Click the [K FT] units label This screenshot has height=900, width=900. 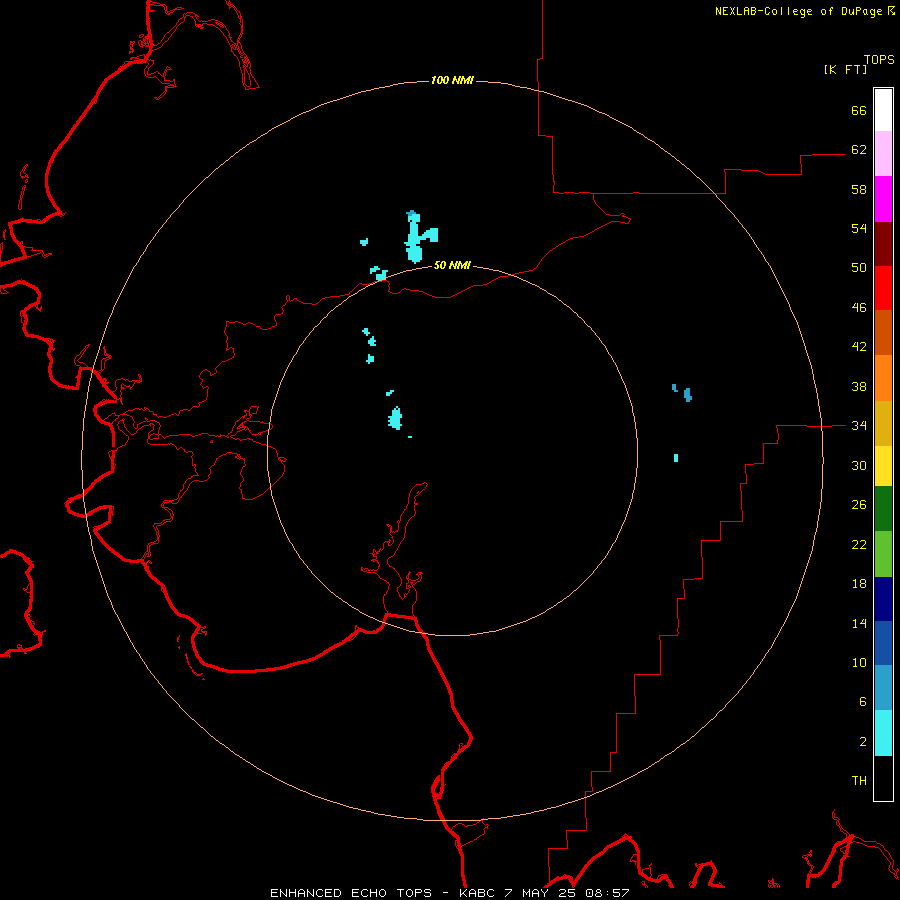point(845,69)
